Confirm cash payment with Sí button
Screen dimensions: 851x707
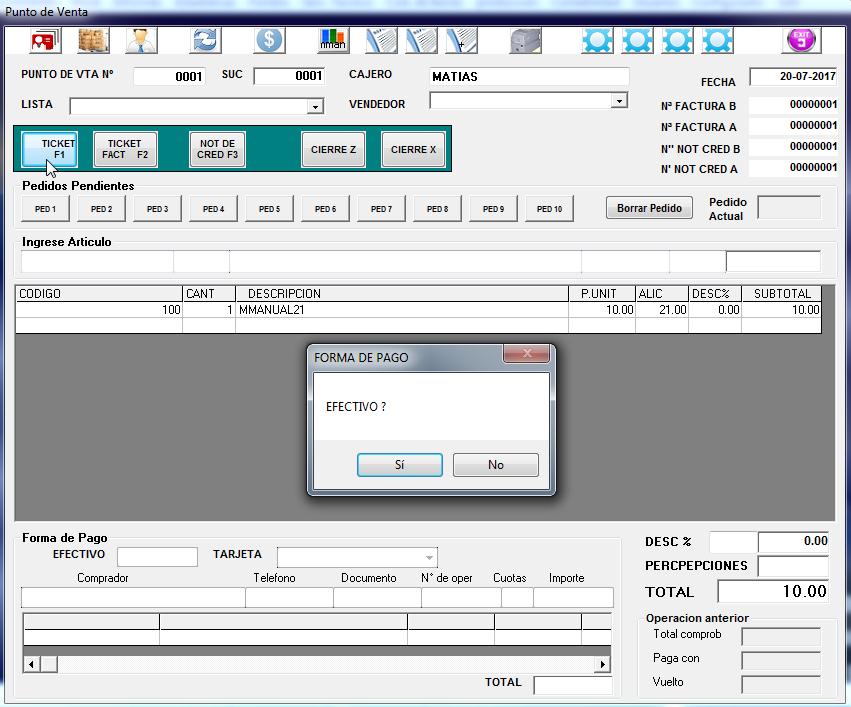point(399,465)
